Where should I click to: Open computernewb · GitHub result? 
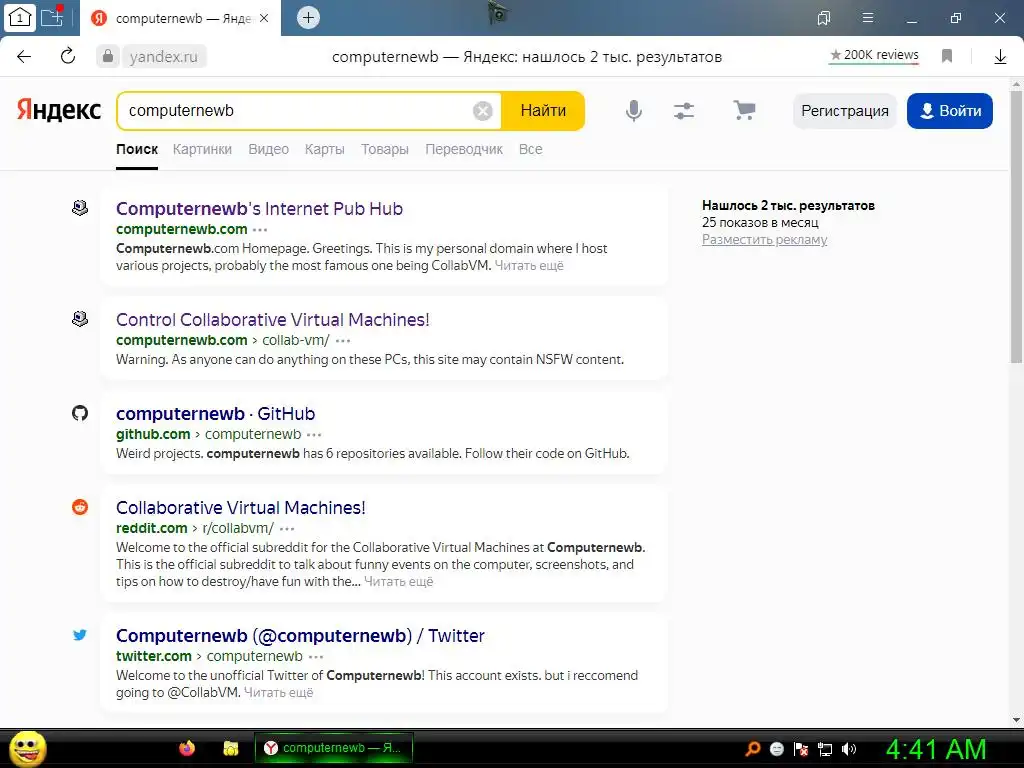[x=216, y=413]
